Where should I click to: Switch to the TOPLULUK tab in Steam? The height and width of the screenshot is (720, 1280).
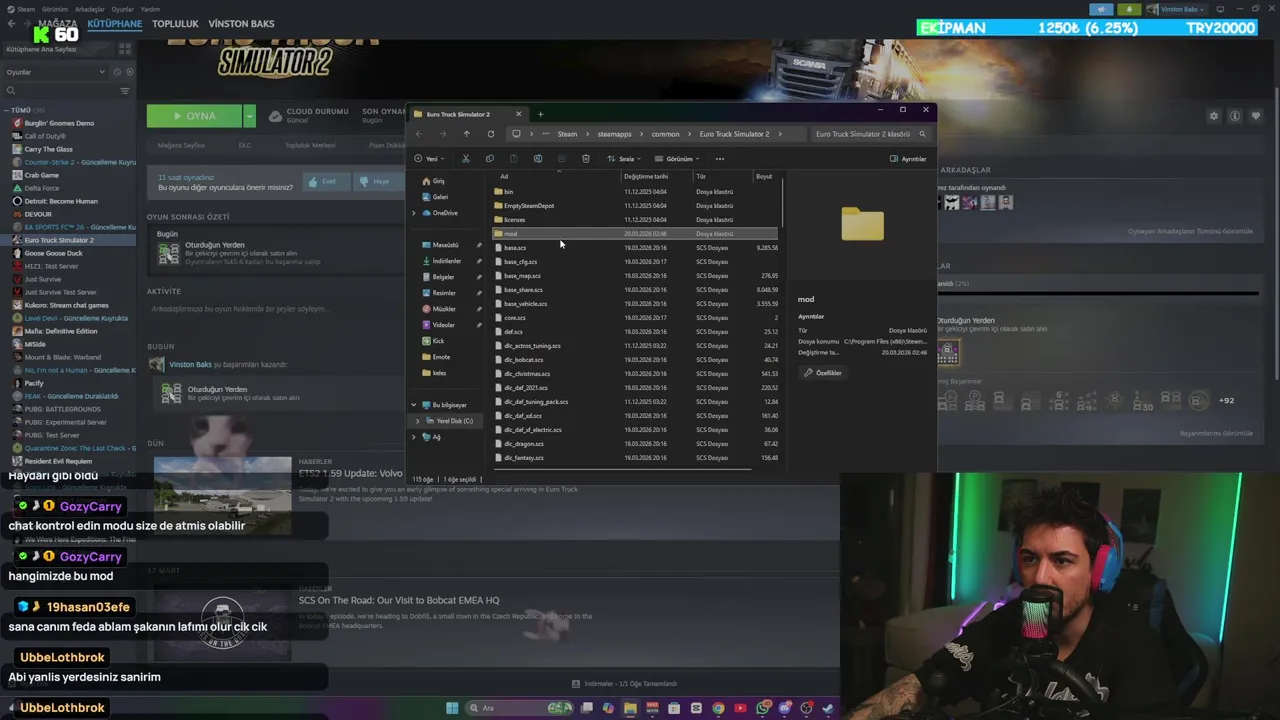[175, 24]
